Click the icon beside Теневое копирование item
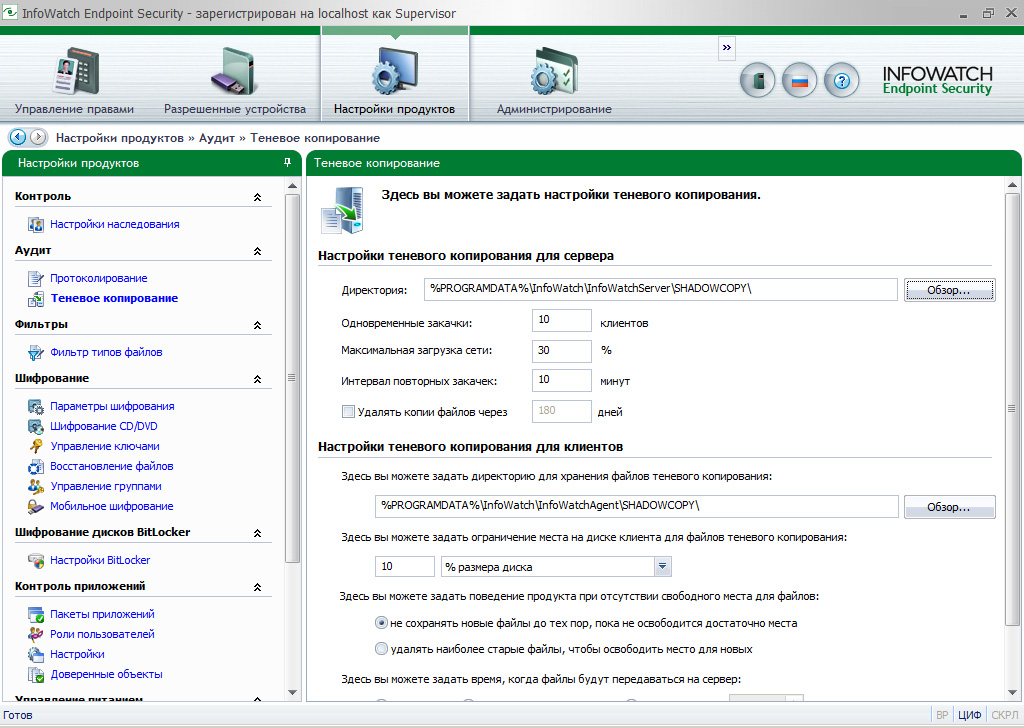This screenshot has height=728, width=1024. [36, 299]
